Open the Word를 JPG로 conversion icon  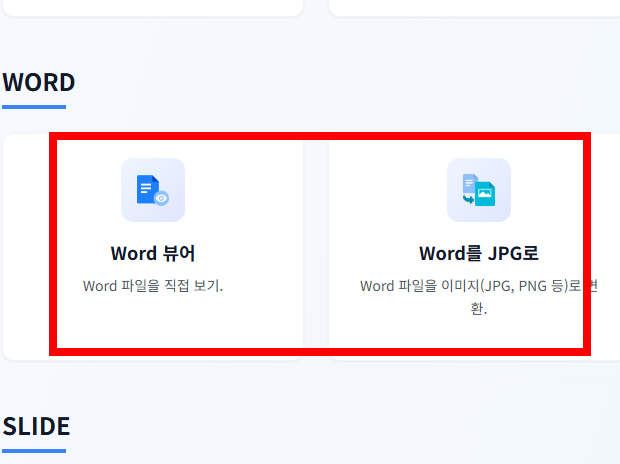[x=479, y=190]
